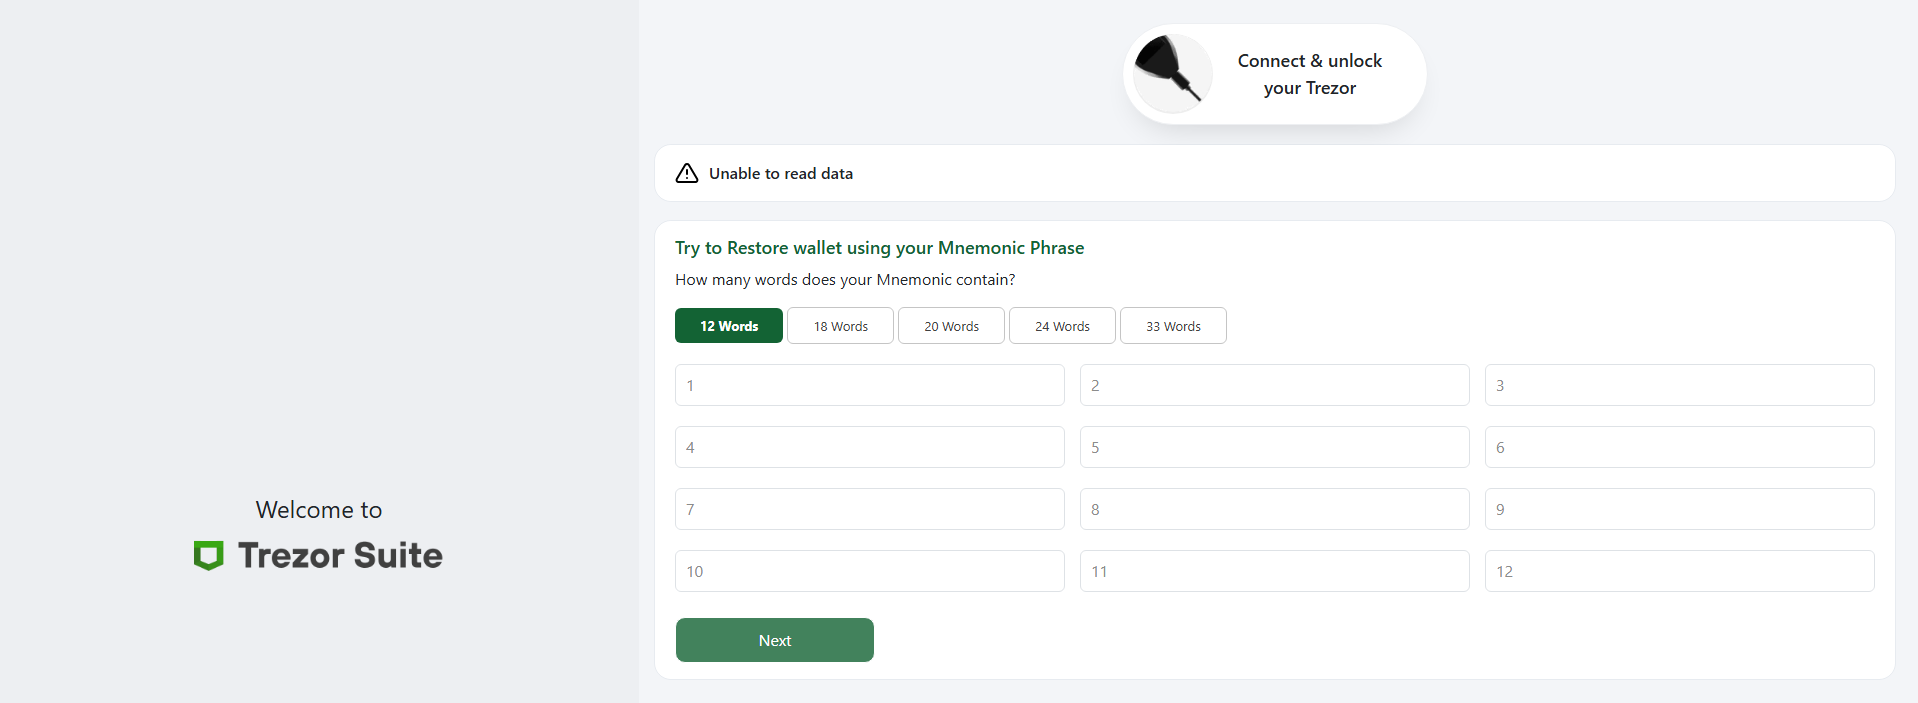Screen dimensions: 1918x703
Task: Click the Trezor device image icon
Action: [x=1172, y=74]
